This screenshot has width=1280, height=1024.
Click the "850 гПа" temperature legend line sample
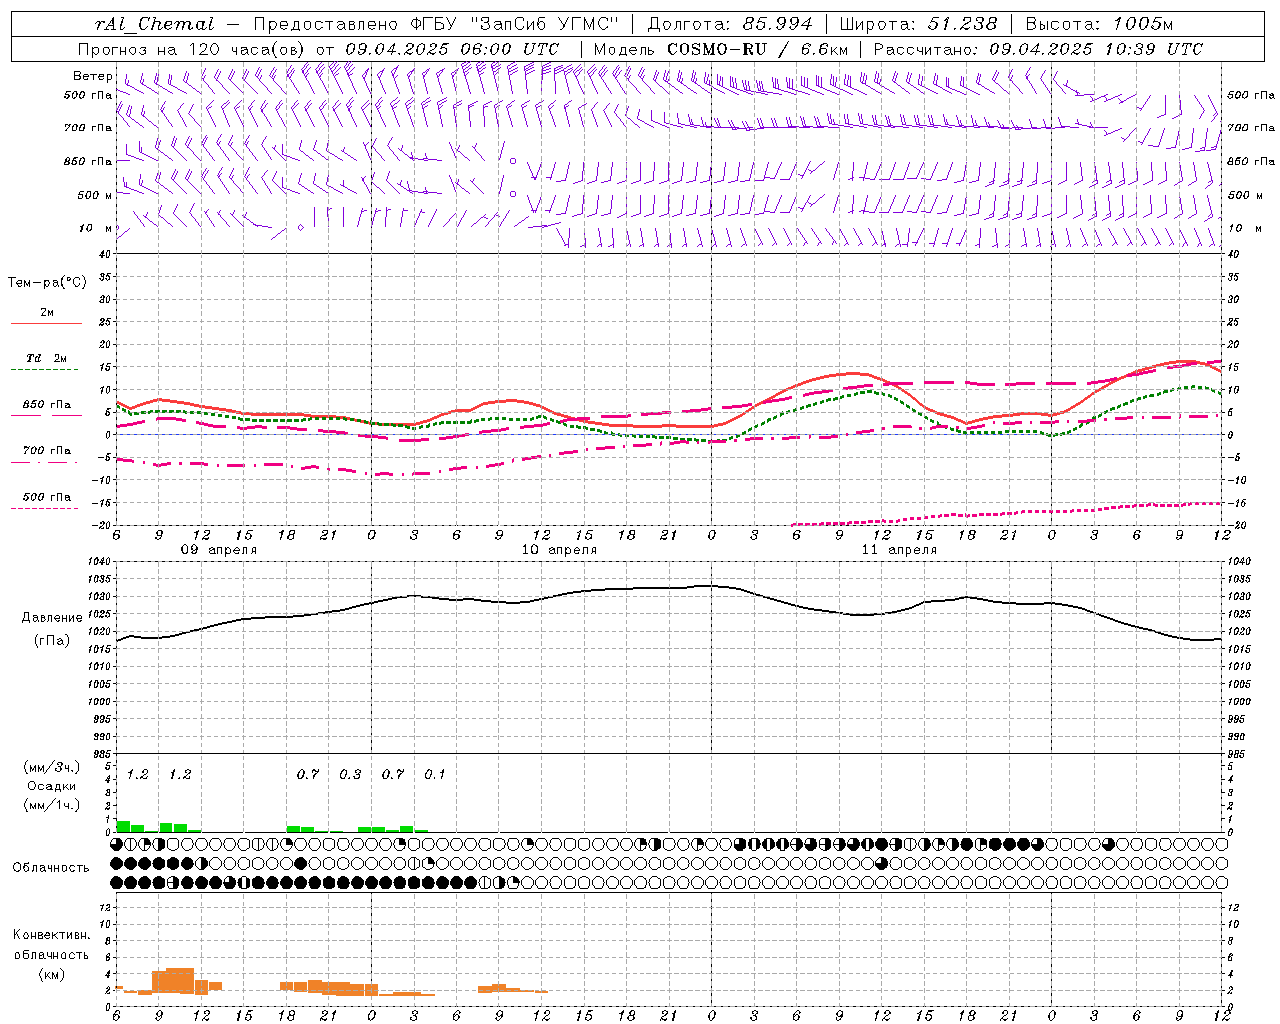click(46, 416)
